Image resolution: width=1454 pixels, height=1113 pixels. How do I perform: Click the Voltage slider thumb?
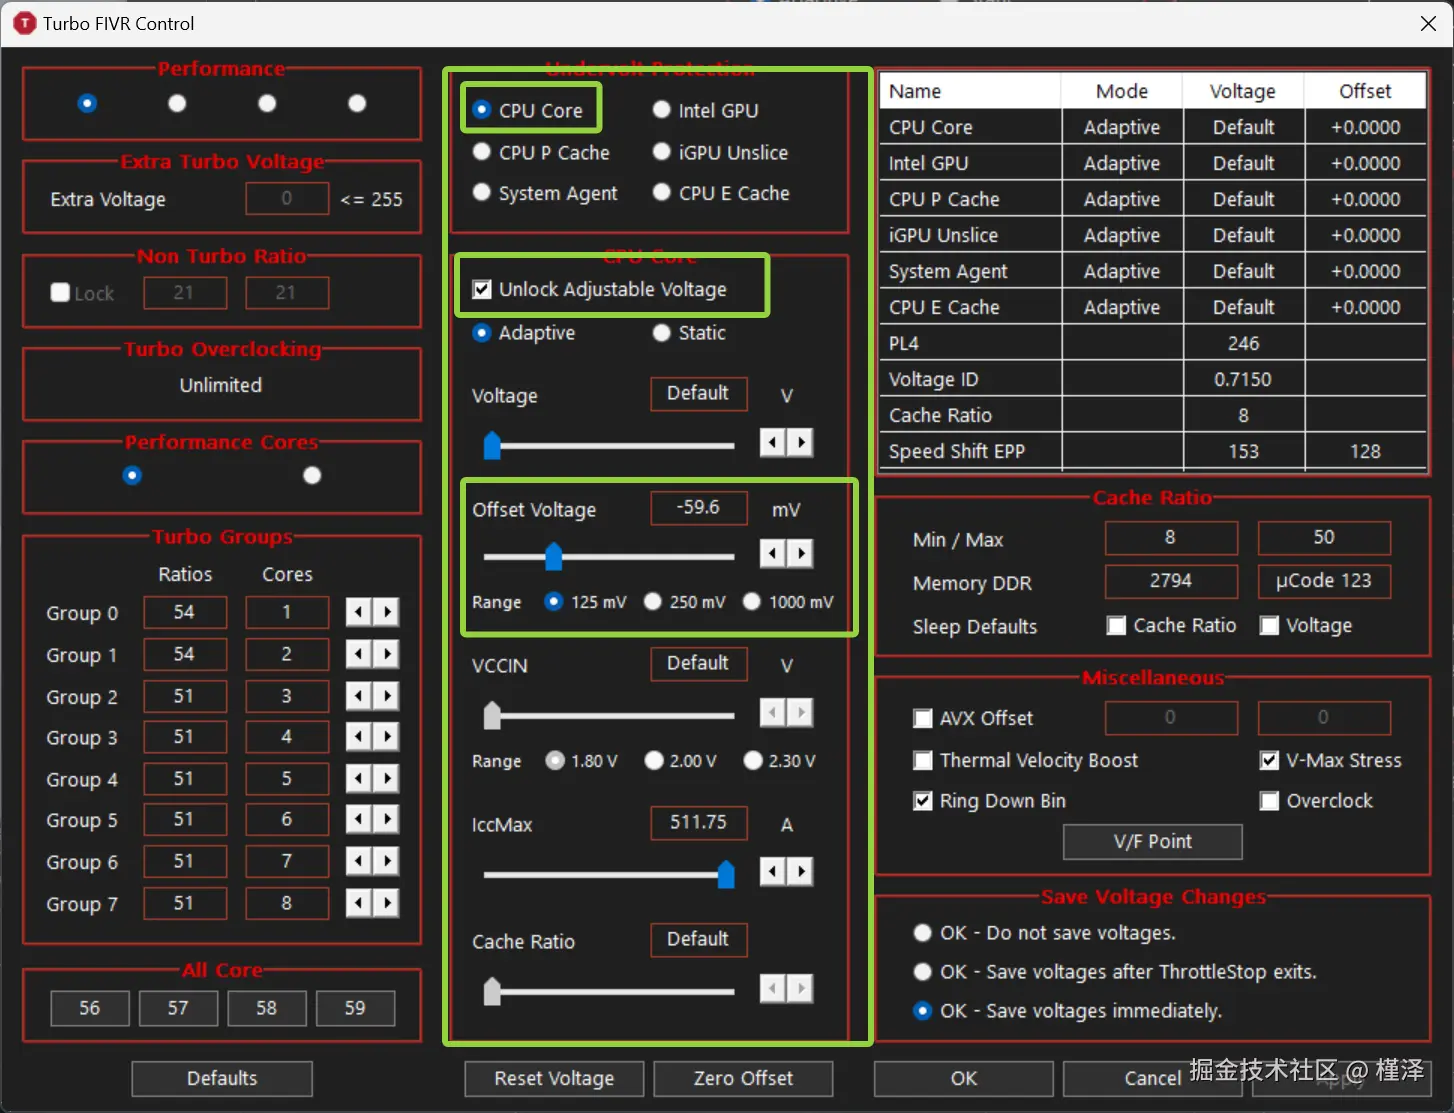point(492,445)
